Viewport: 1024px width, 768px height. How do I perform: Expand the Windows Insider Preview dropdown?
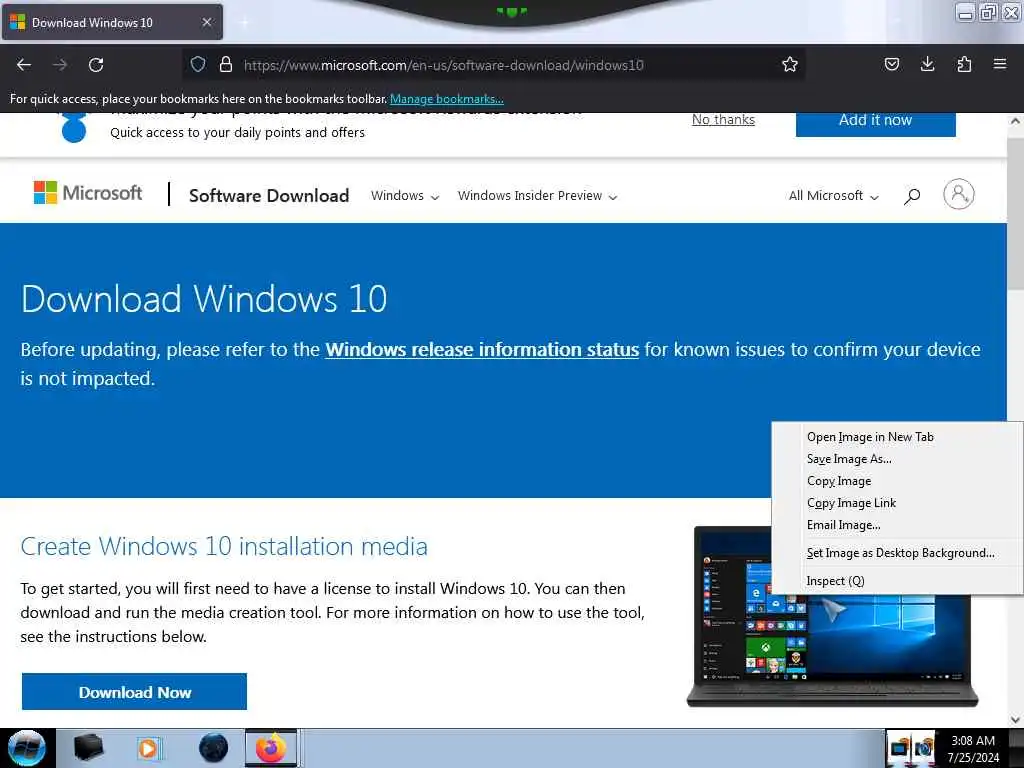click(537, 196)
